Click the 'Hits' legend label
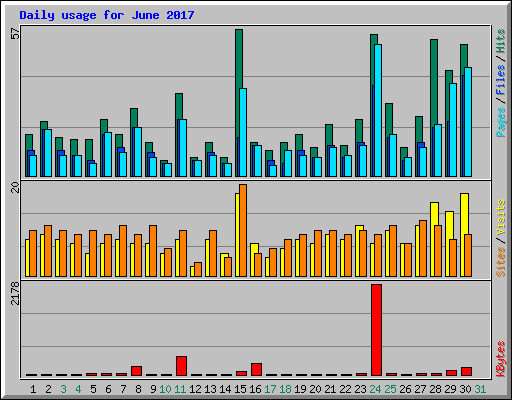 501,41
